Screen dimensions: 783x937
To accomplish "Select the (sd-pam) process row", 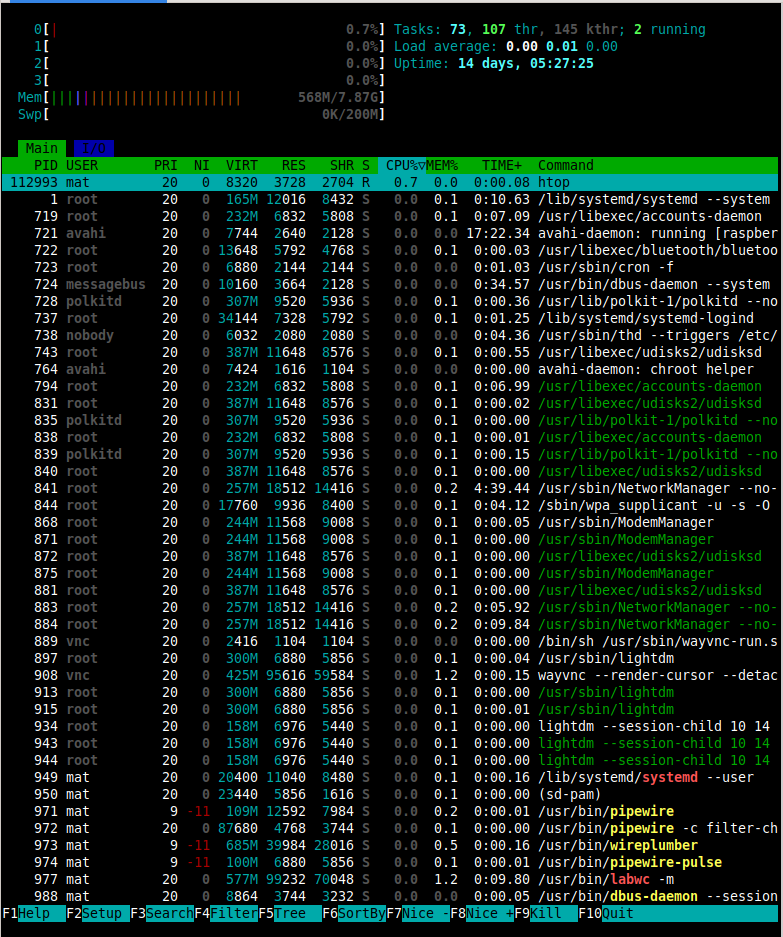I will [390, 795].
